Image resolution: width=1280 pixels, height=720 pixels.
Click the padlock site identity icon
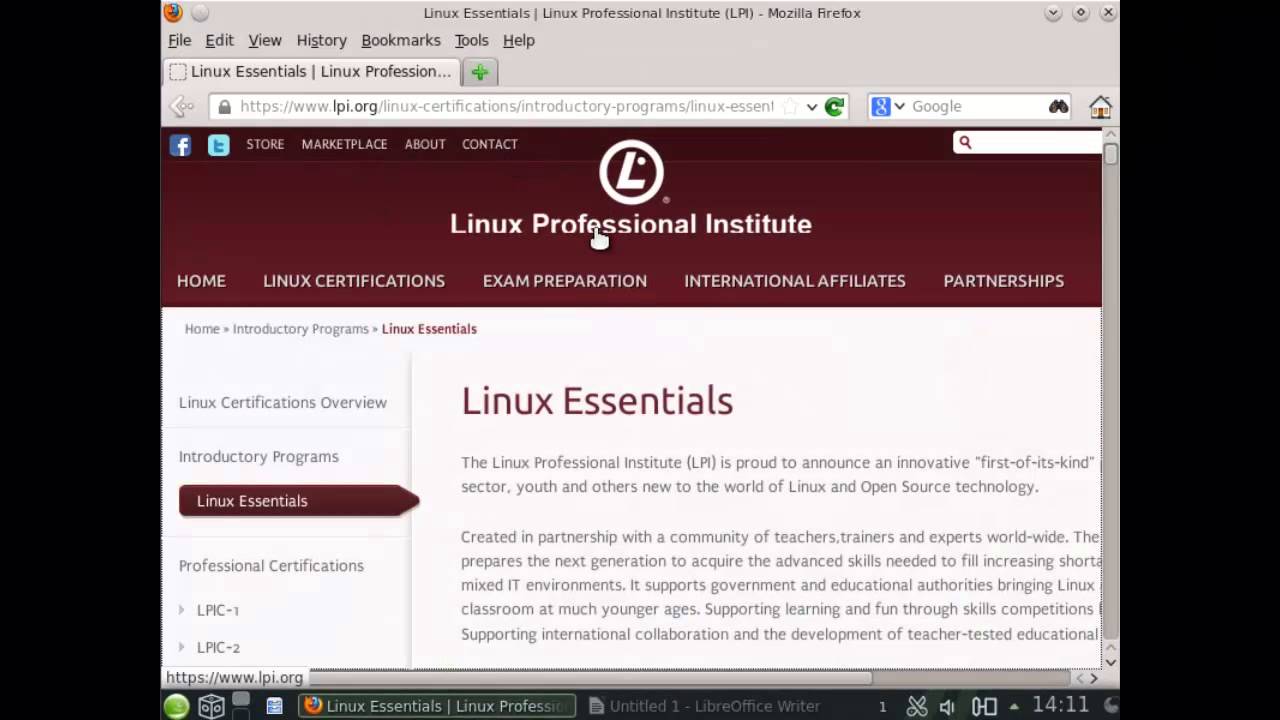pyautogui.click(x=224, y=107)
